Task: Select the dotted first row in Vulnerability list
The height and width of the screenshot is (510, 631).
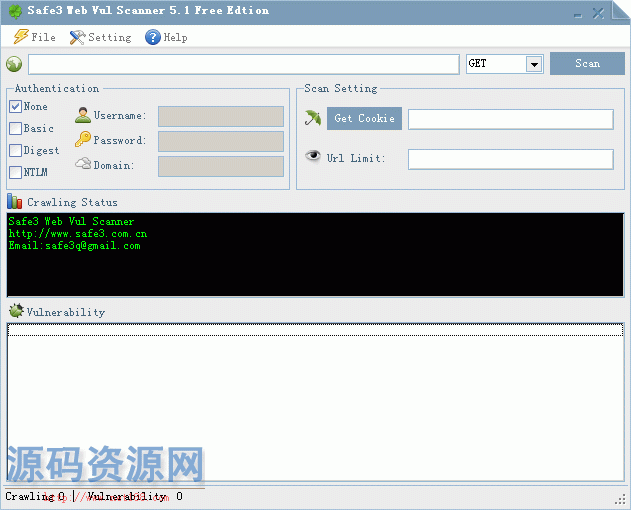Action: pyautogui.click(x=316, y=330)
